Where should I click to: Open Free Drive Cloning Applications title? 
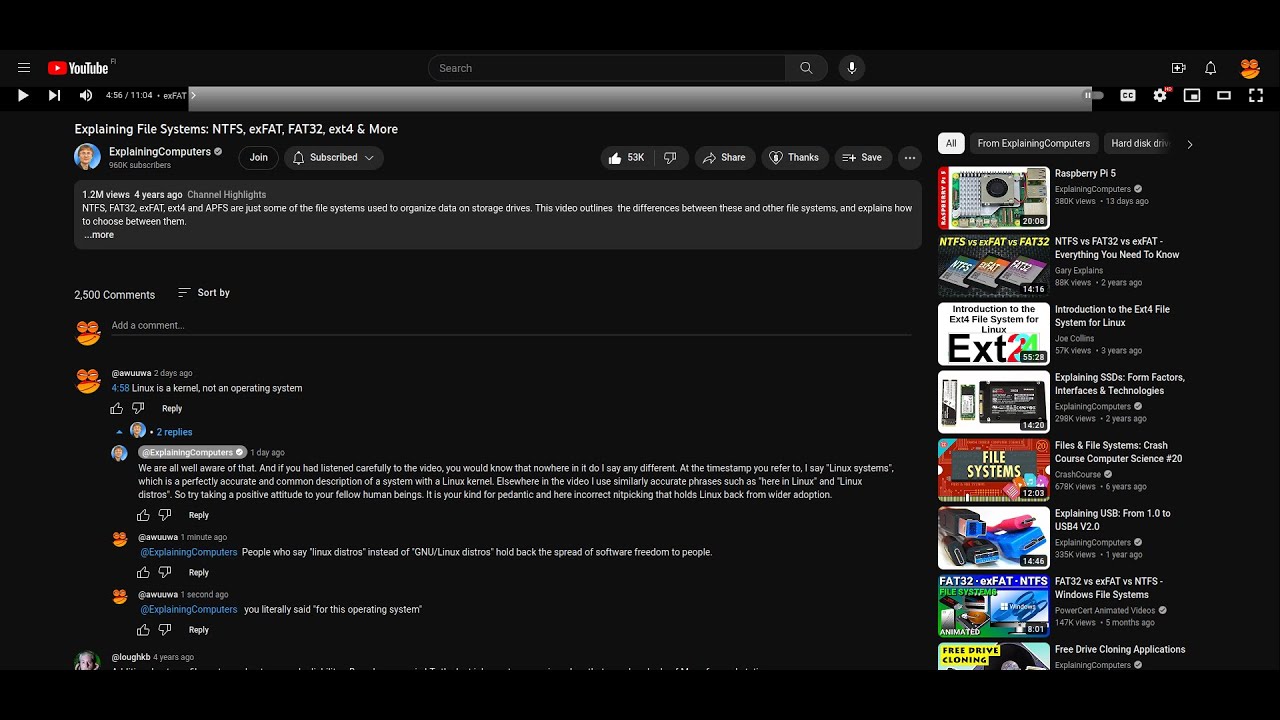1120,650
